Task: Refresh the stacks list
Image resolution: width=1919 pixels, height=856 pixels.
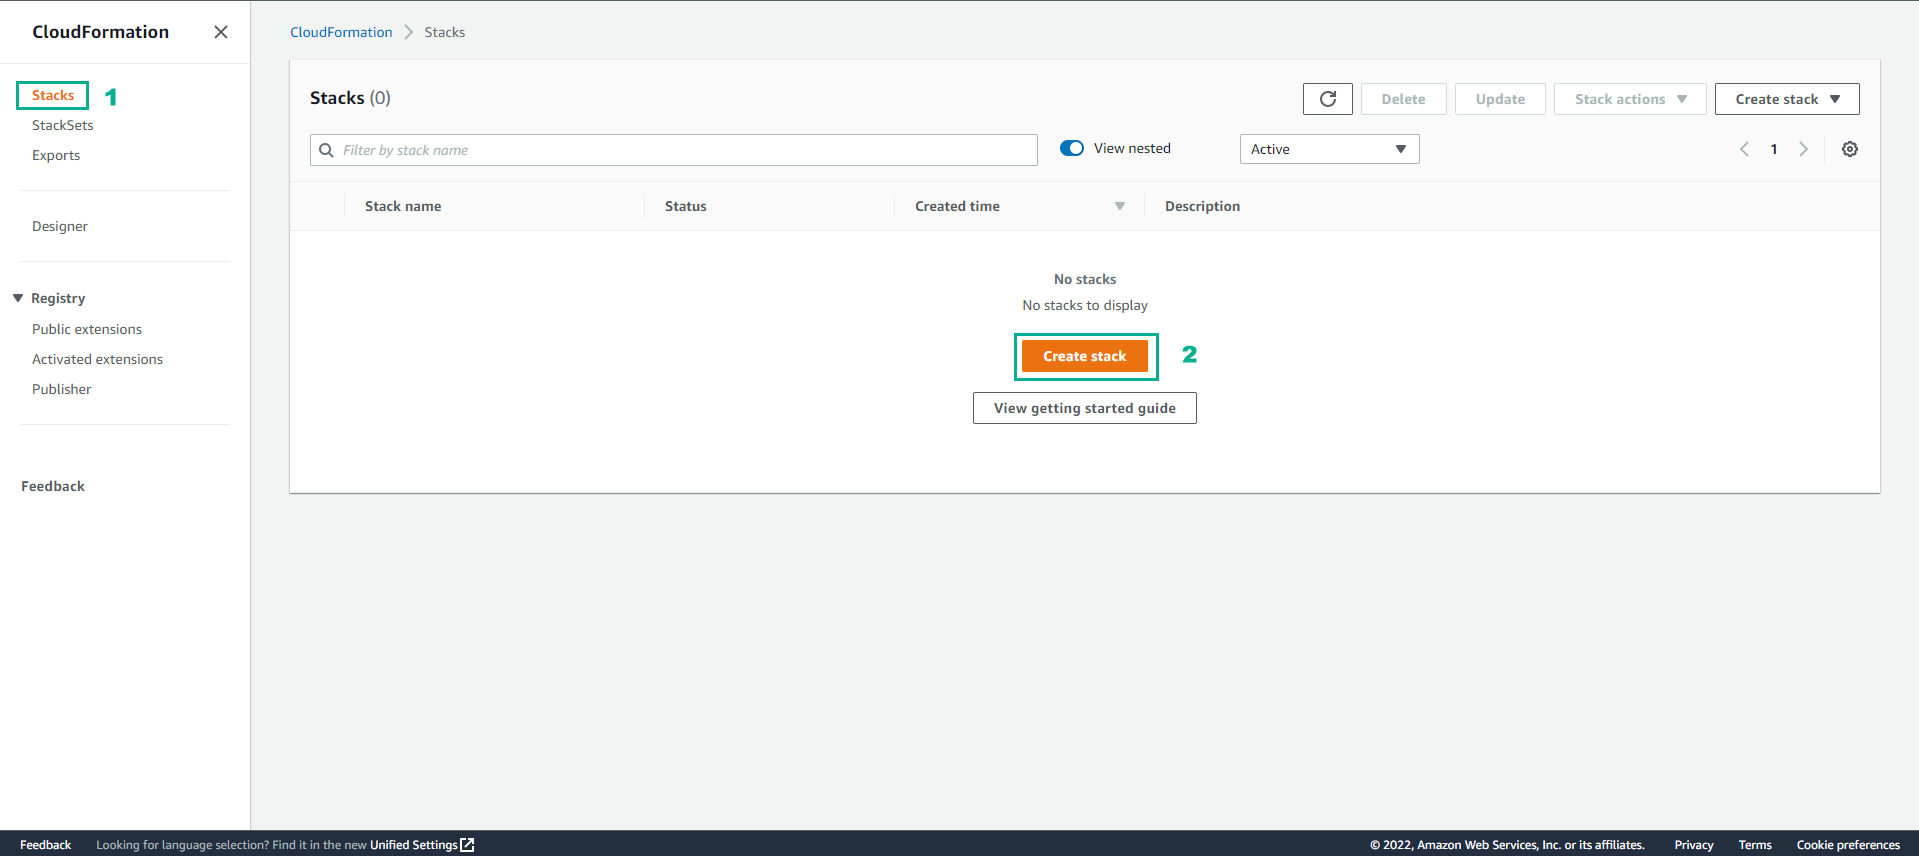Action: [1327, 99]
